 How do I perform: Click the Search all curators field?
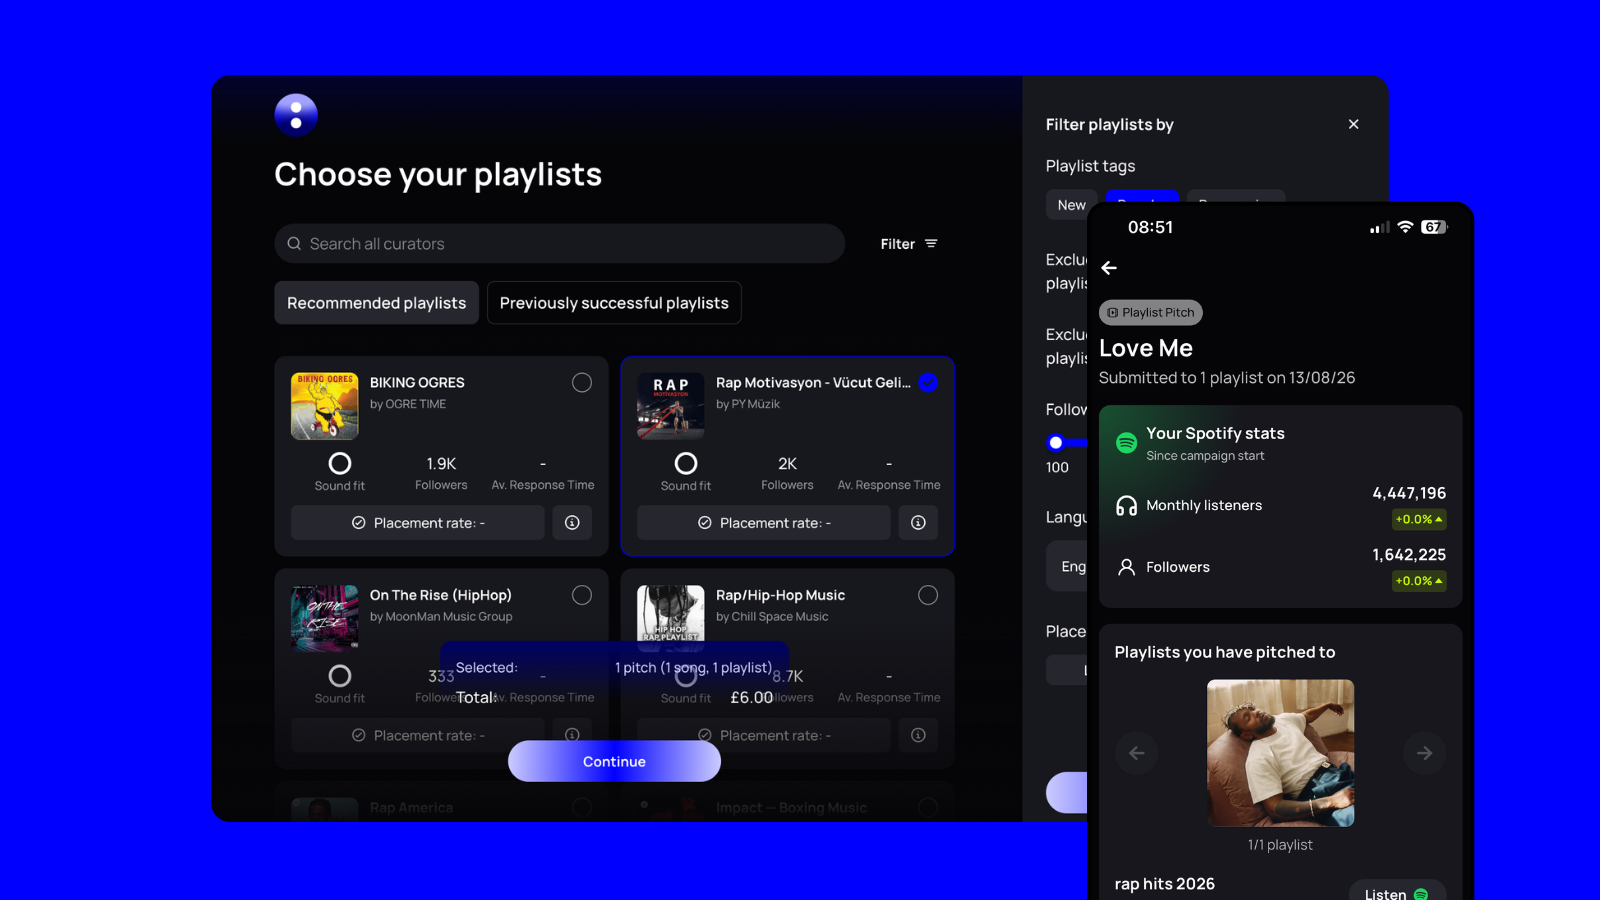(x=560, y=244)
